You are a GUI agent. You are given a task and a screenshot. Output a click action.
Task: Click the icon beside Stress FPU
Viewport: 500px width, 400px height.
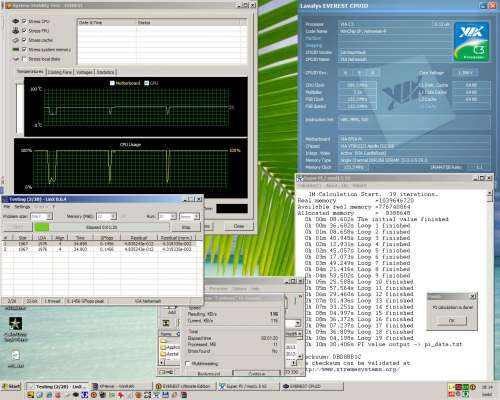[x=16, y=30]
